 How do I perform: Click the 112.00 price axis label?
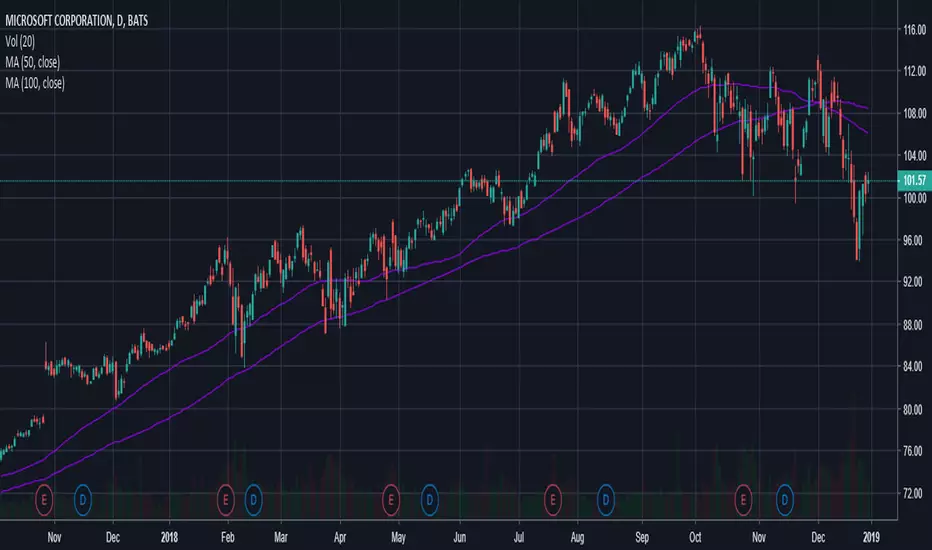pyautogui.click(x=914, y=71)
